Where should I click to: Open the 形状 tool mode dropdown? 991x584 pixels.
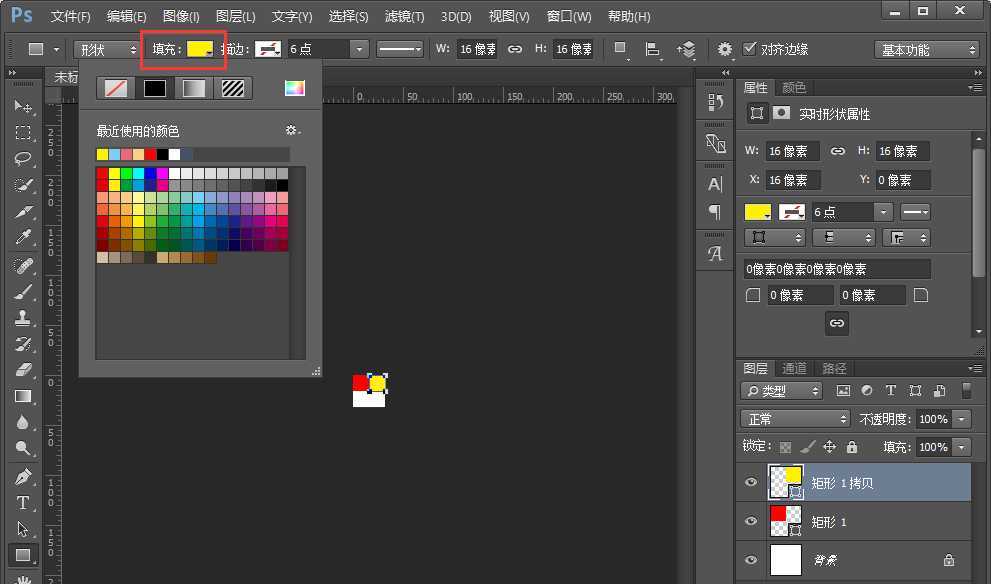pos(106,49)
